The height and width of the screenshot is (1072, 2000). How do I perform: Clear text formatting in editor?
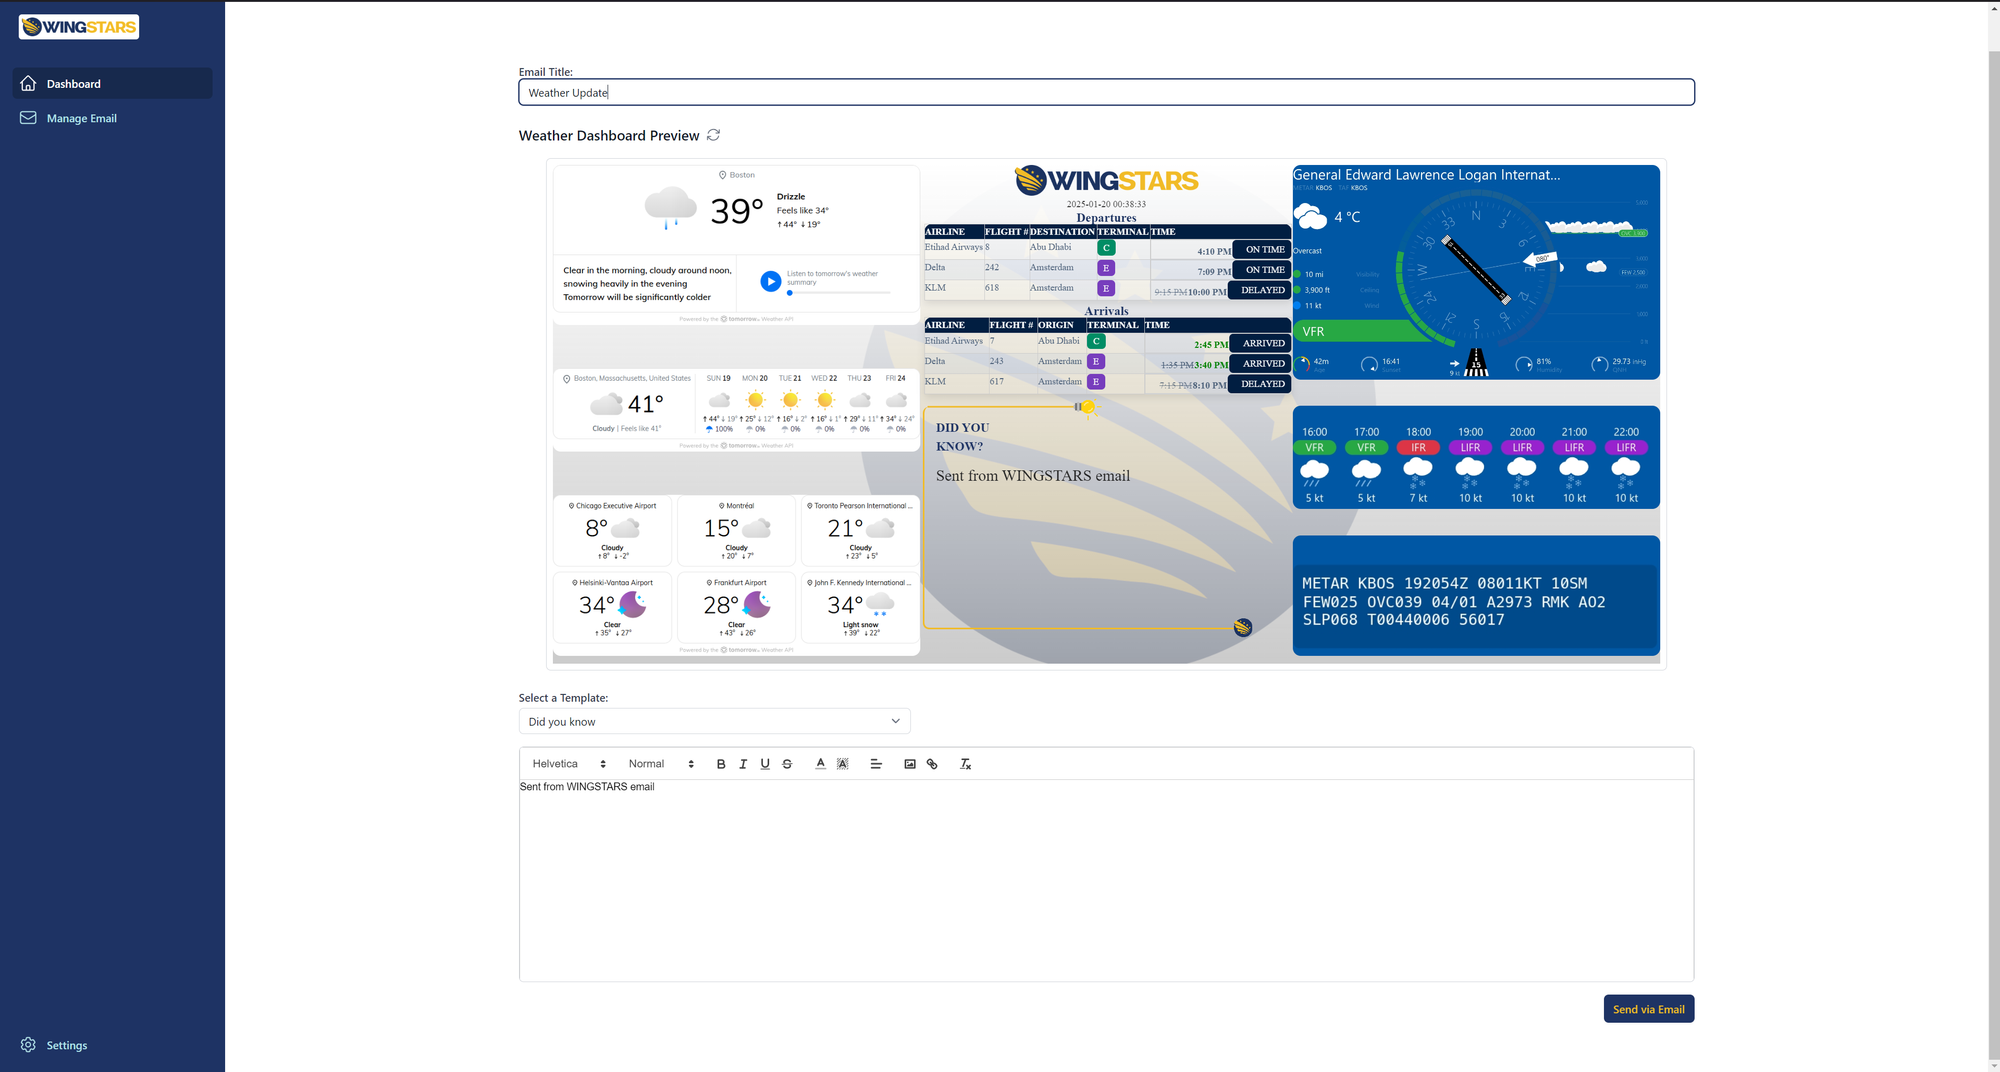point(965,764)
